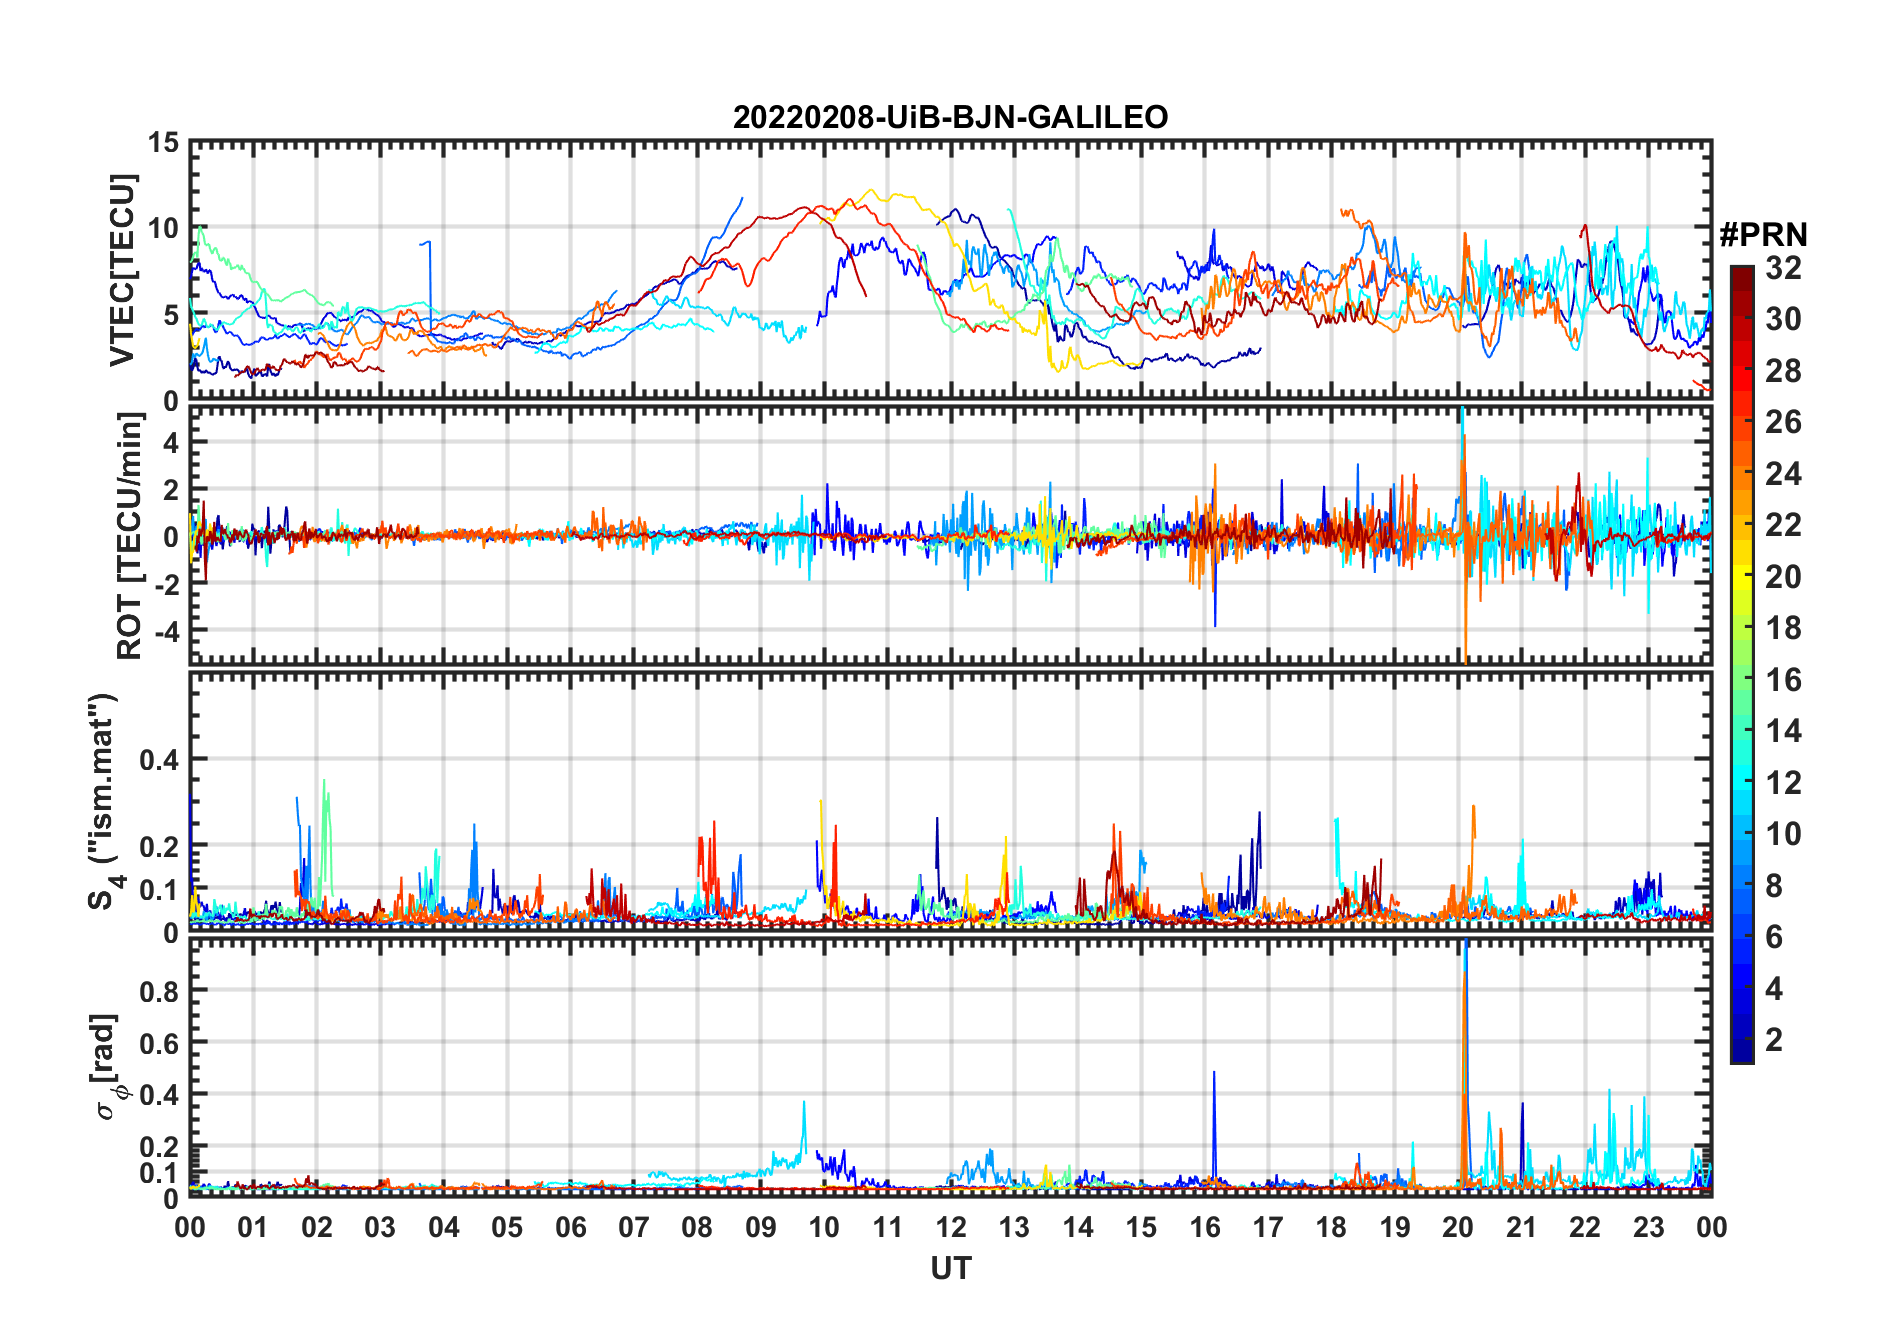1902x1330 pixels.
Task: Click colorbar tick label 2
Action: click(x=1774, y=1040)
